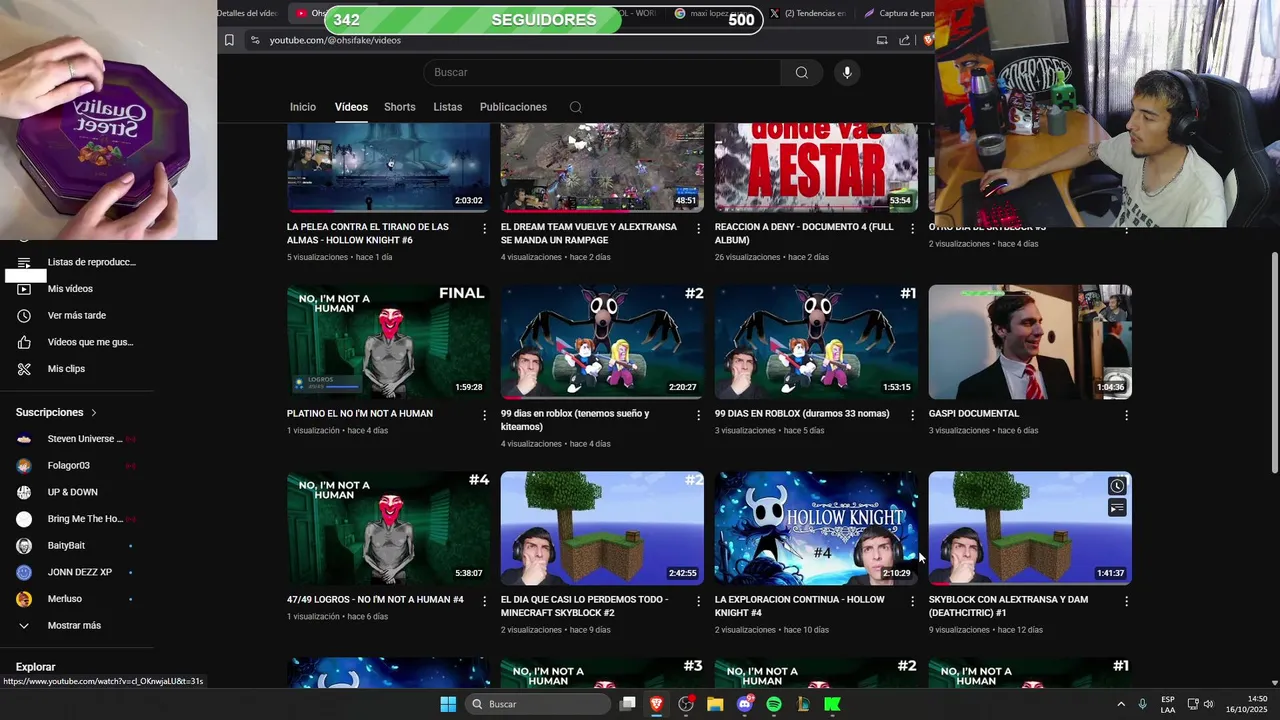Click the add-to-queue icon on Skyblock #1 thumbnail
Image resolution: width=1280 pixels, height=720 pixels.
tap(1117, 508)
